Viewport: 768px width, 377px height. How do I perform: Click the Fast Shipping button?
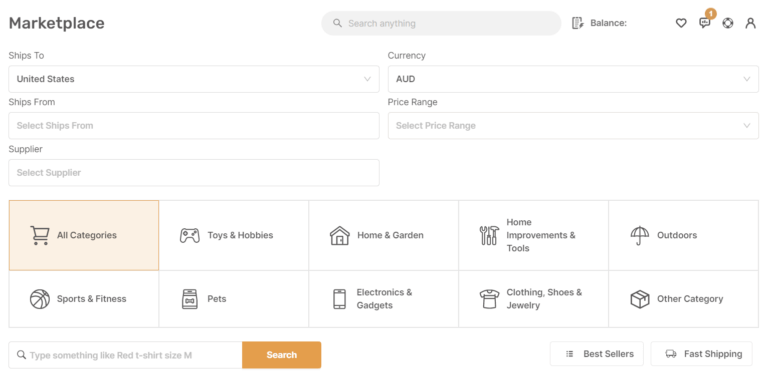[x=701, y=353]
